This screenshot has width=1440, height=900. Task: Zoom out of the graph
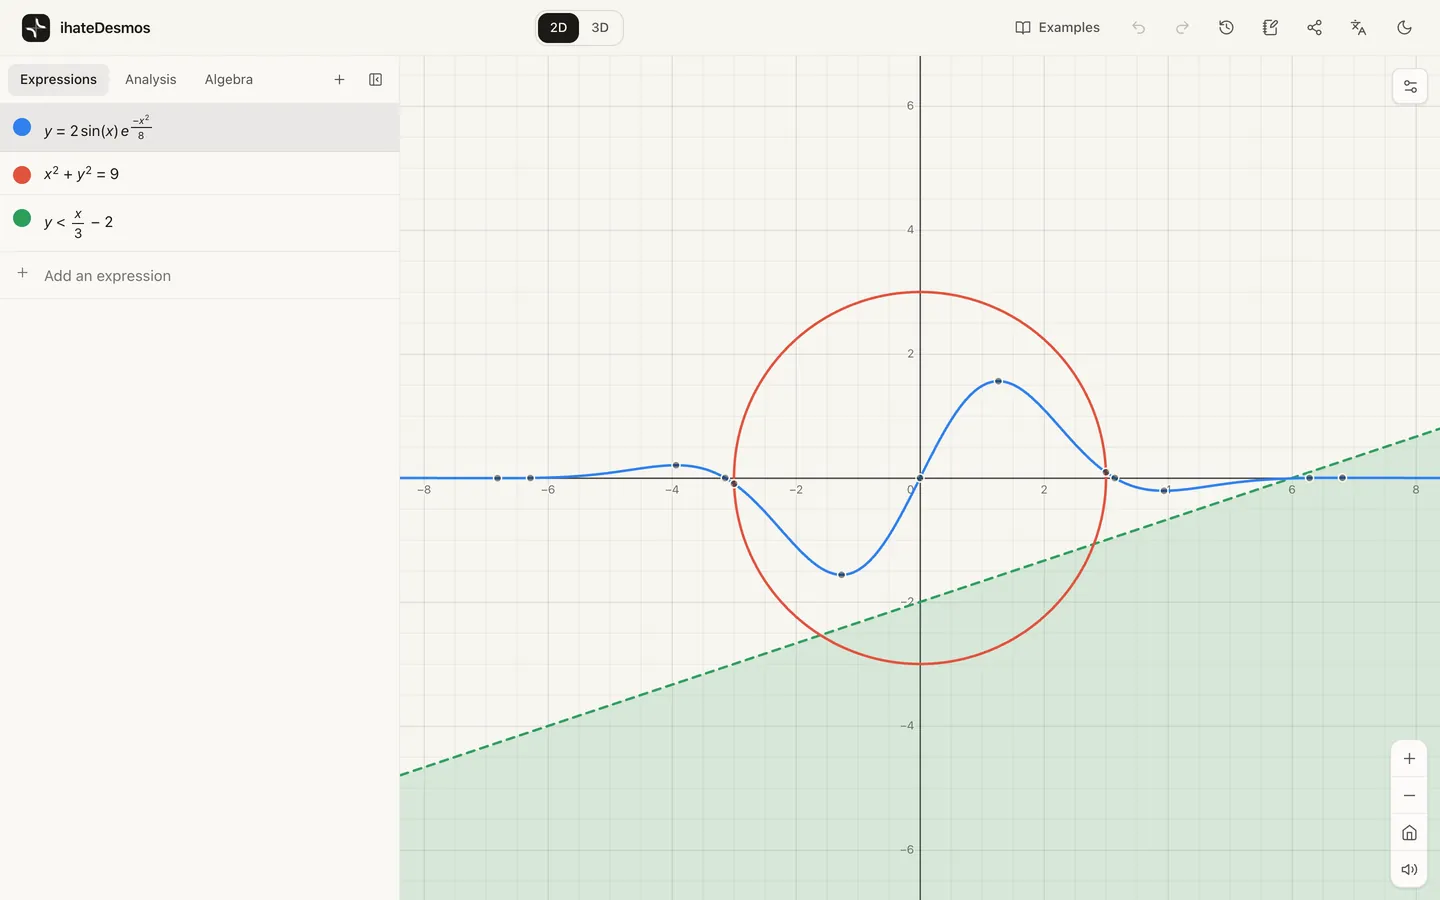point(1409,796)
